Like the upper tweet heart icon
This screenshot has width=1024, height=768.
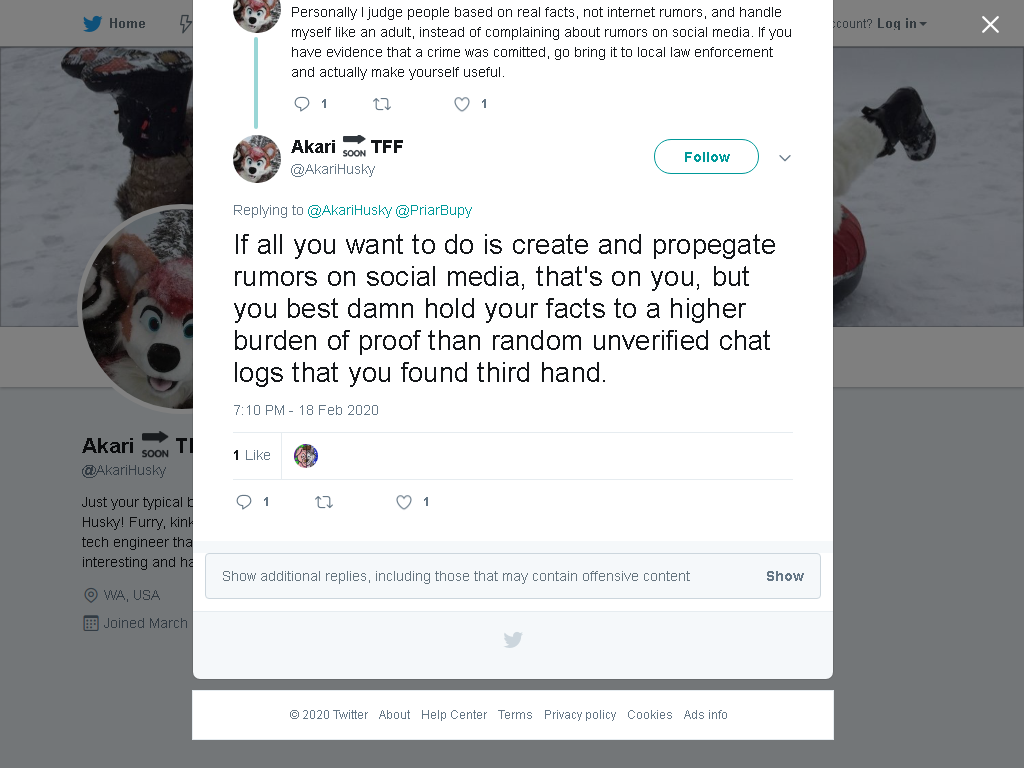pyautogui.click(x=462, y=104)
